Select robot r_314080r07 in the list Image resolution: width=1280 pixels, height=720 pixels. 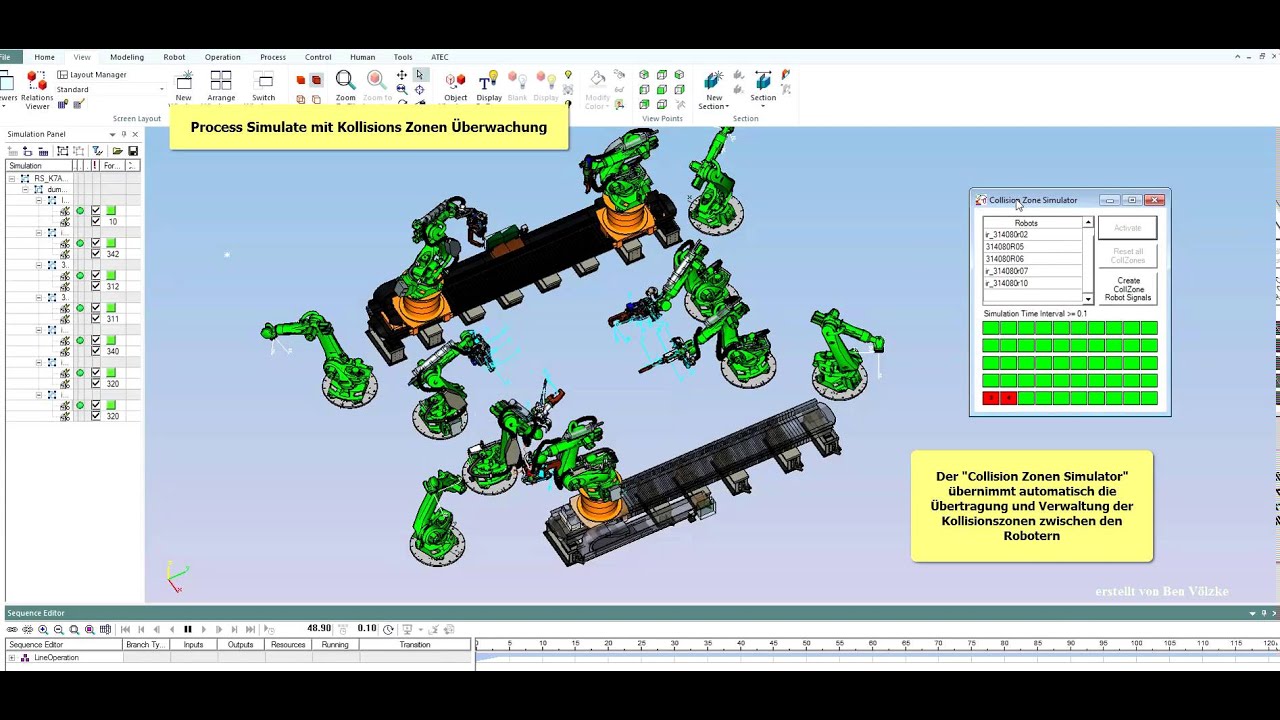pos(1032,271)
